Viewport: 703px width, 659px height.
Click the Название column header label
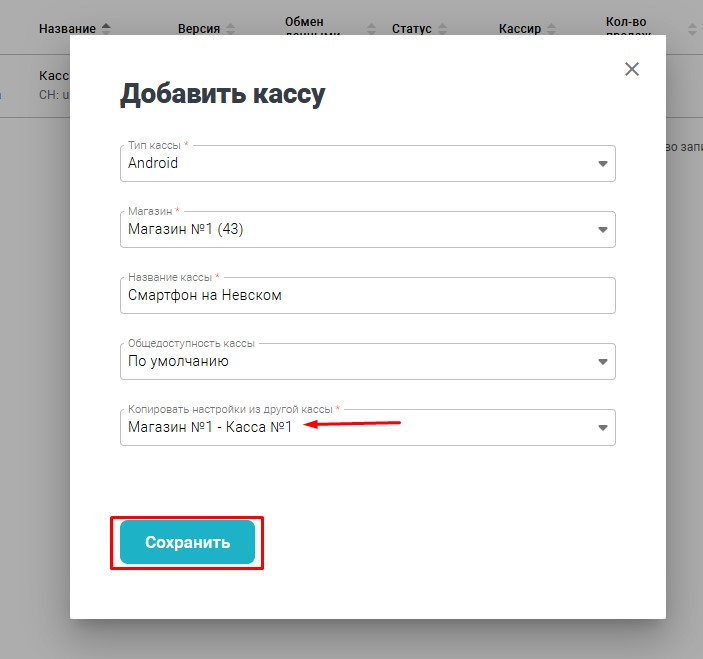coord(67,29)
